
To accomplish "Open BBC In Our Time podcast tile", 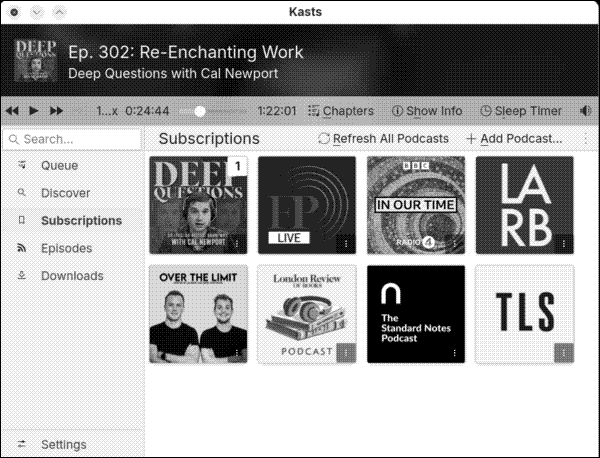I will coord(416,205).
